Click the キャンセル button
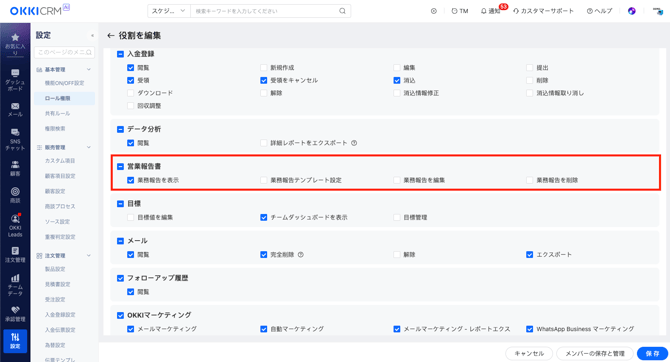The width and height of the screenshot is (670, 362). (529, 353)
